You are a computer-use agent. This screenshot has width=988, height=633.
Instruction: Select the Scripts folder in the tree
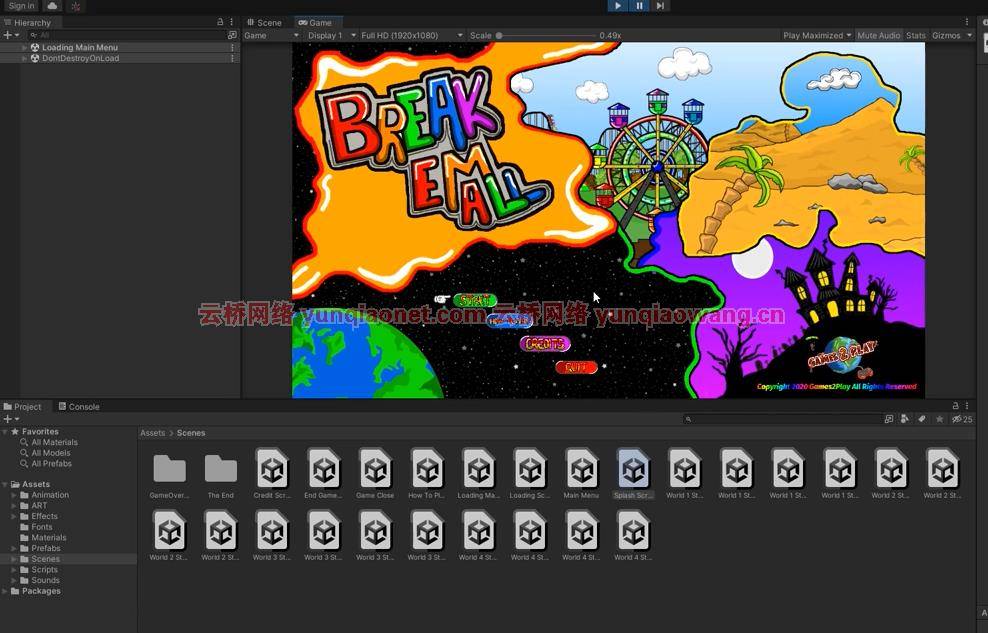44,569
